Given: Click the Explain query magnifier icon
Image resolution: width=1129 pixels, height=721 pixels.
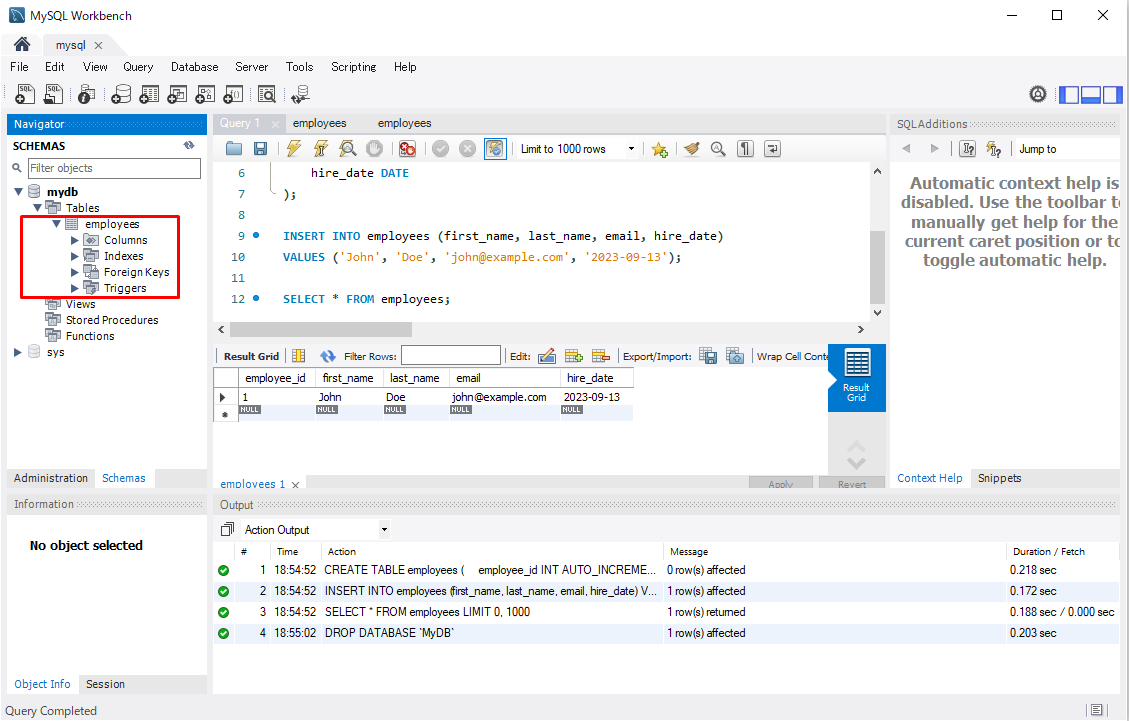Looking at the screenshot, I should tap(347, 149).
